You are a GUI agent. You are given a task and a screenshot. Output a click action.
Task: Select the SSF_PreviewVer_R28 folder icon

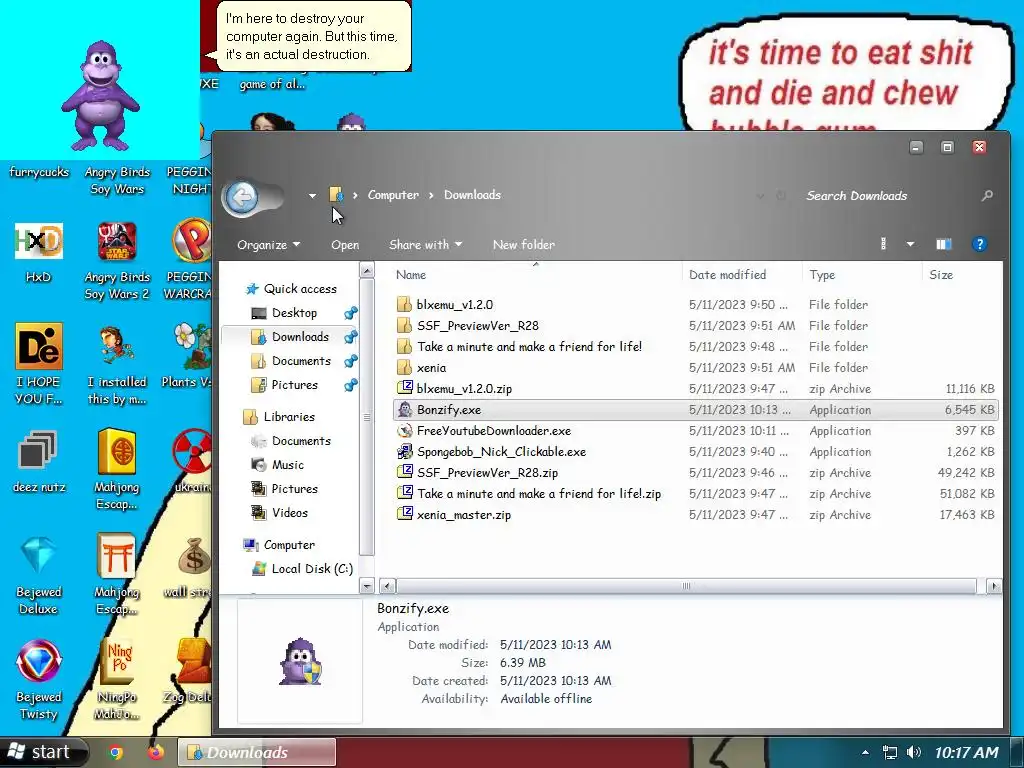(x=405, y=325)
